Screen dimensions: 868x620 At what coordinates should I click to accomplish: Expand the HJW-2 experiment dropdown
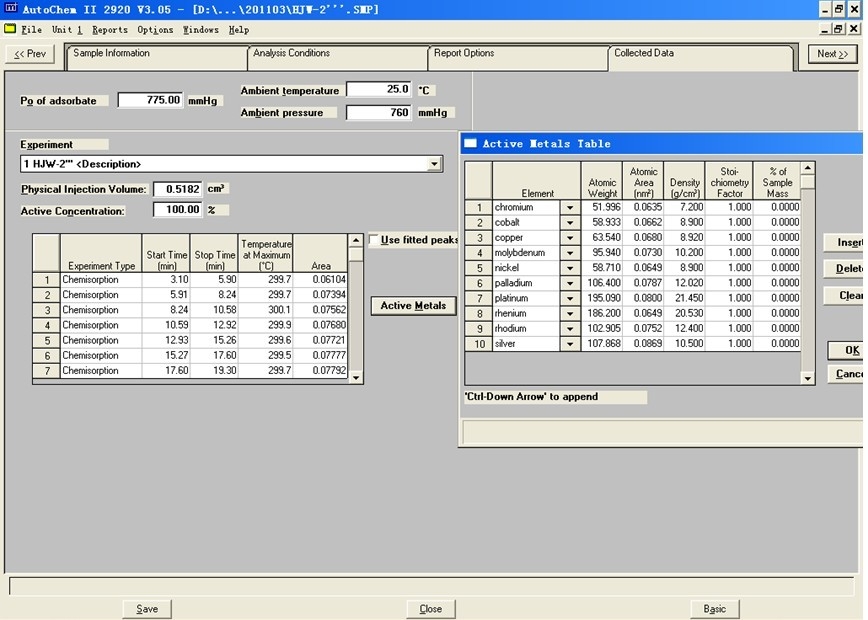click(x=434, y=164)
